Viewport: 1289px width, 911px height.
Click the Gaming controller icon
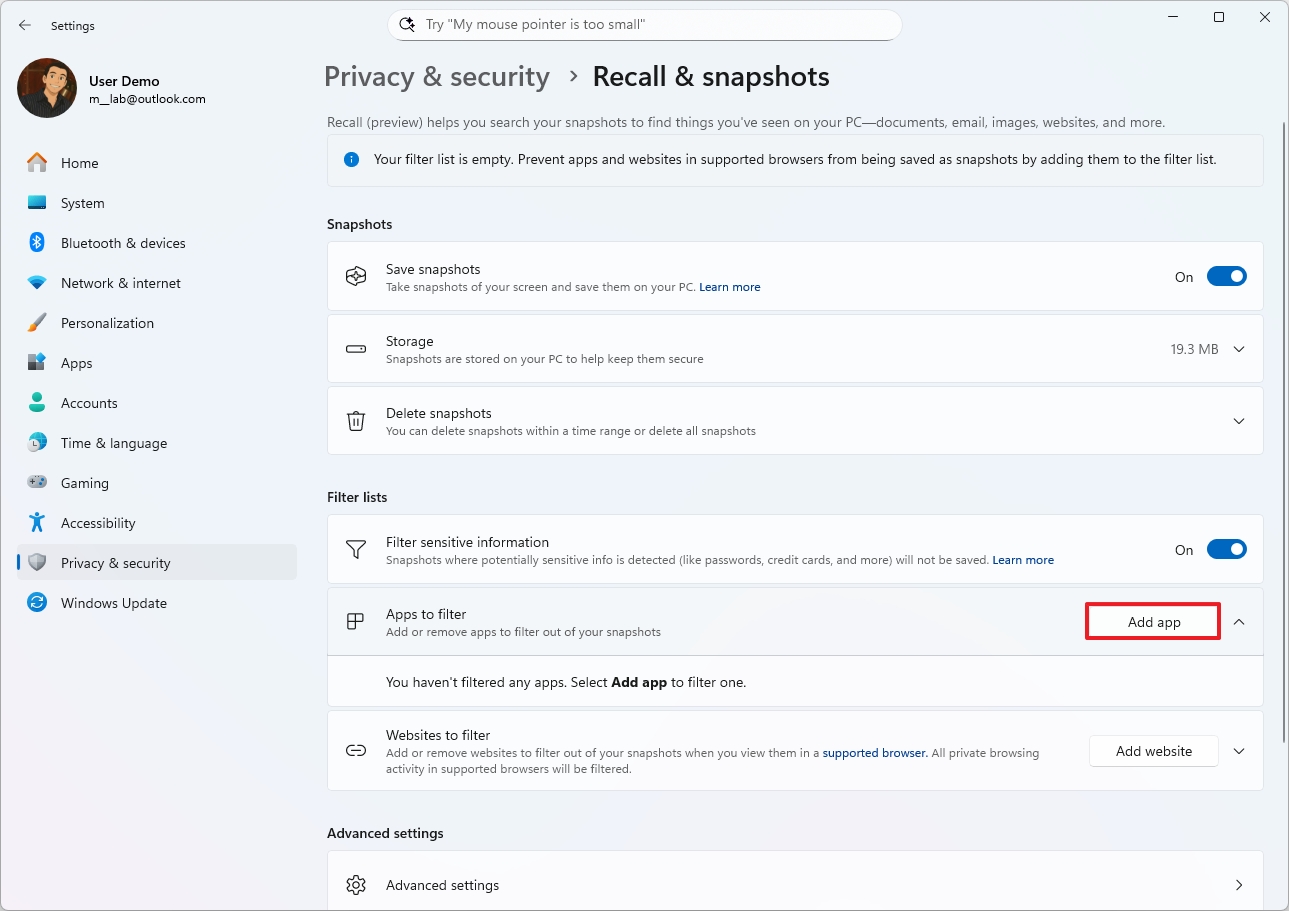point(37,483)
